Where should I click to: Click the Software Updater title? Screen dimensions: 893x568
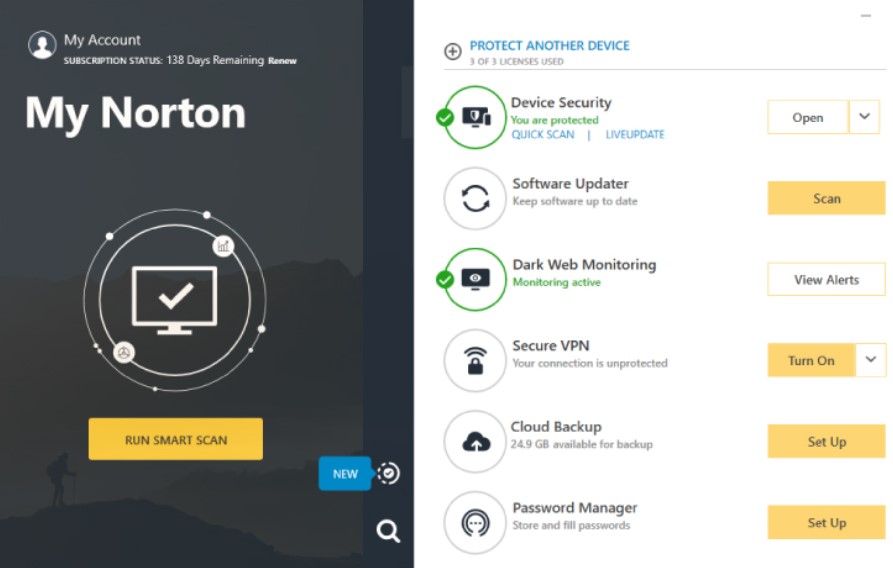pyautogui.click(x=570, y=183)
